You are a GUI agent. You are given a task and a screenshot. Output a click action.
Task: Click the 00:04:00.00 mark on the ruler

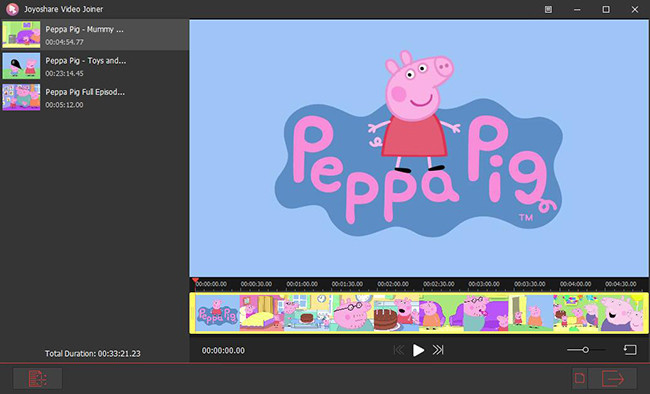click(x=575, y=284)
